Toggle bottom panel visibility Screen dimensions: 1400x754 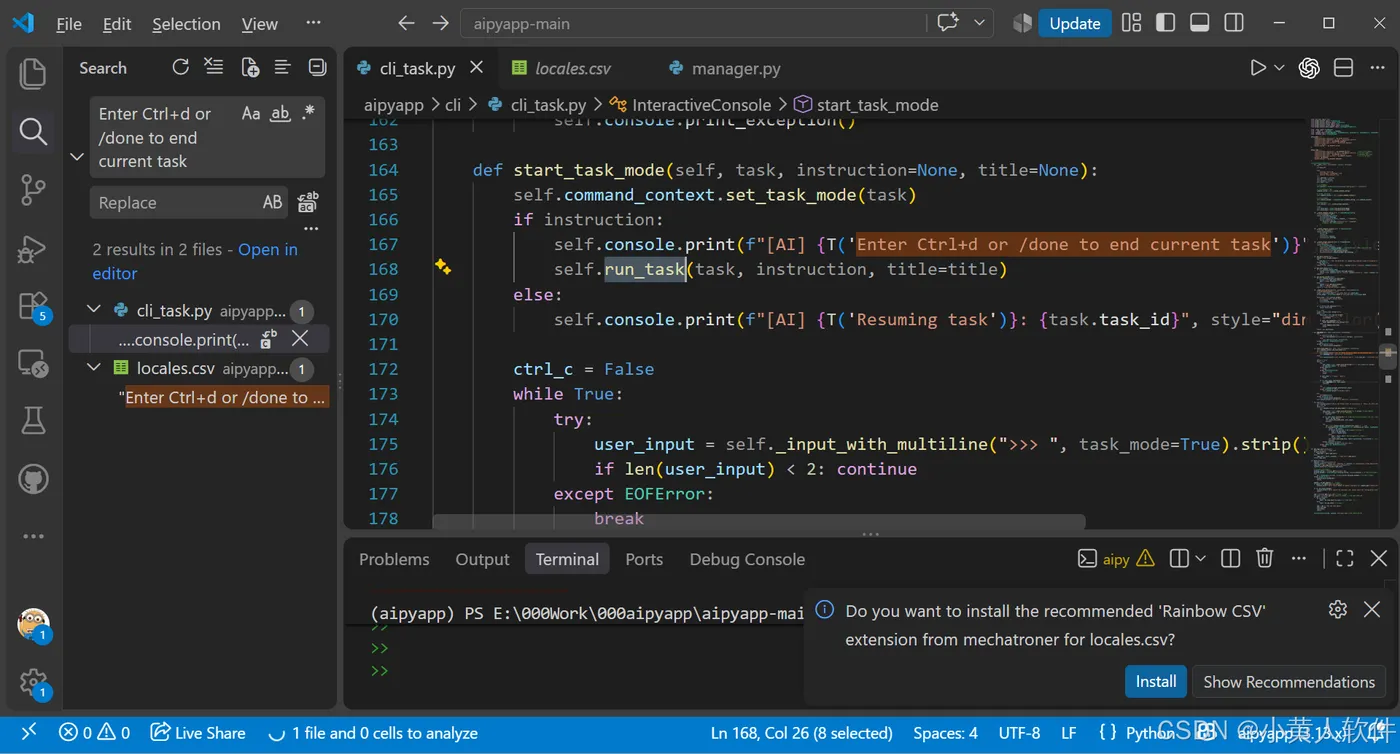point(1200,23)
